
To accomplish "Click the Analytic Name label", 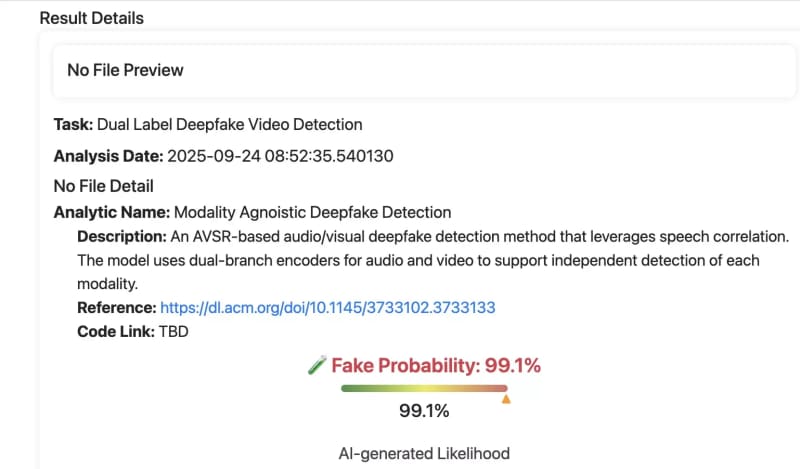I will [x=111, y=212].
